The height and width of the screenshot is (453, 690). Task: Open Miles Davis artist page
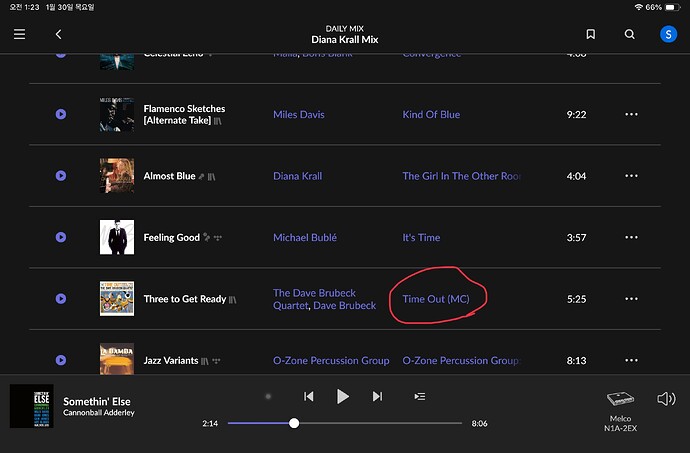(x=299, y=114)
